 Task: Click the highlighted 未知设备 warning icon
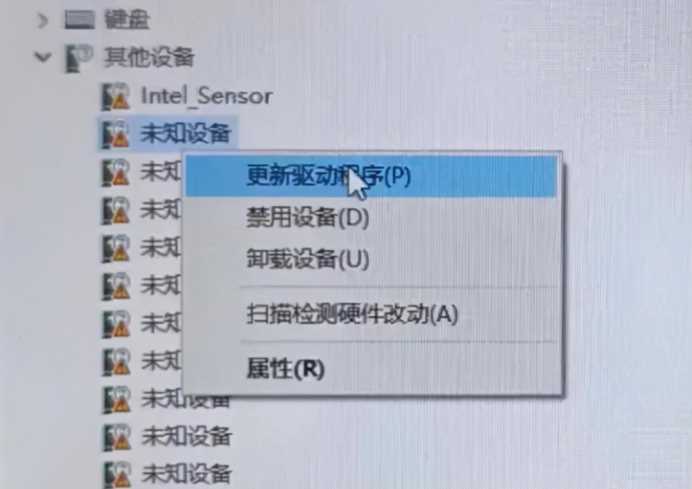116,134
